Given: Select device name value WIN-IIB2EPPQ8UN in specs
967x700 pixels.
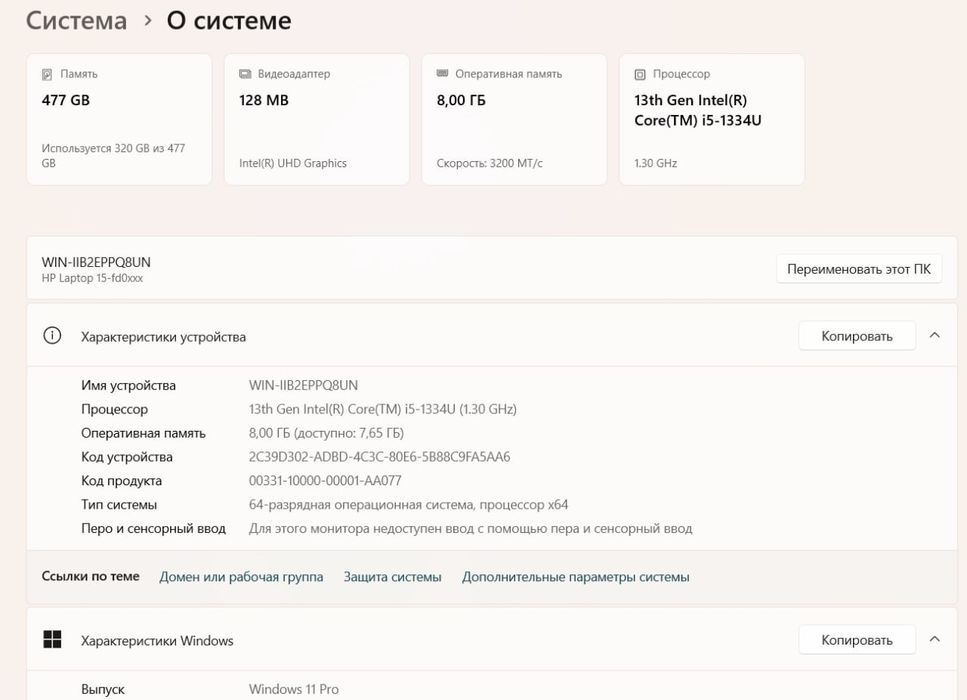Looking at the screenshot, I should coord(303,385).
